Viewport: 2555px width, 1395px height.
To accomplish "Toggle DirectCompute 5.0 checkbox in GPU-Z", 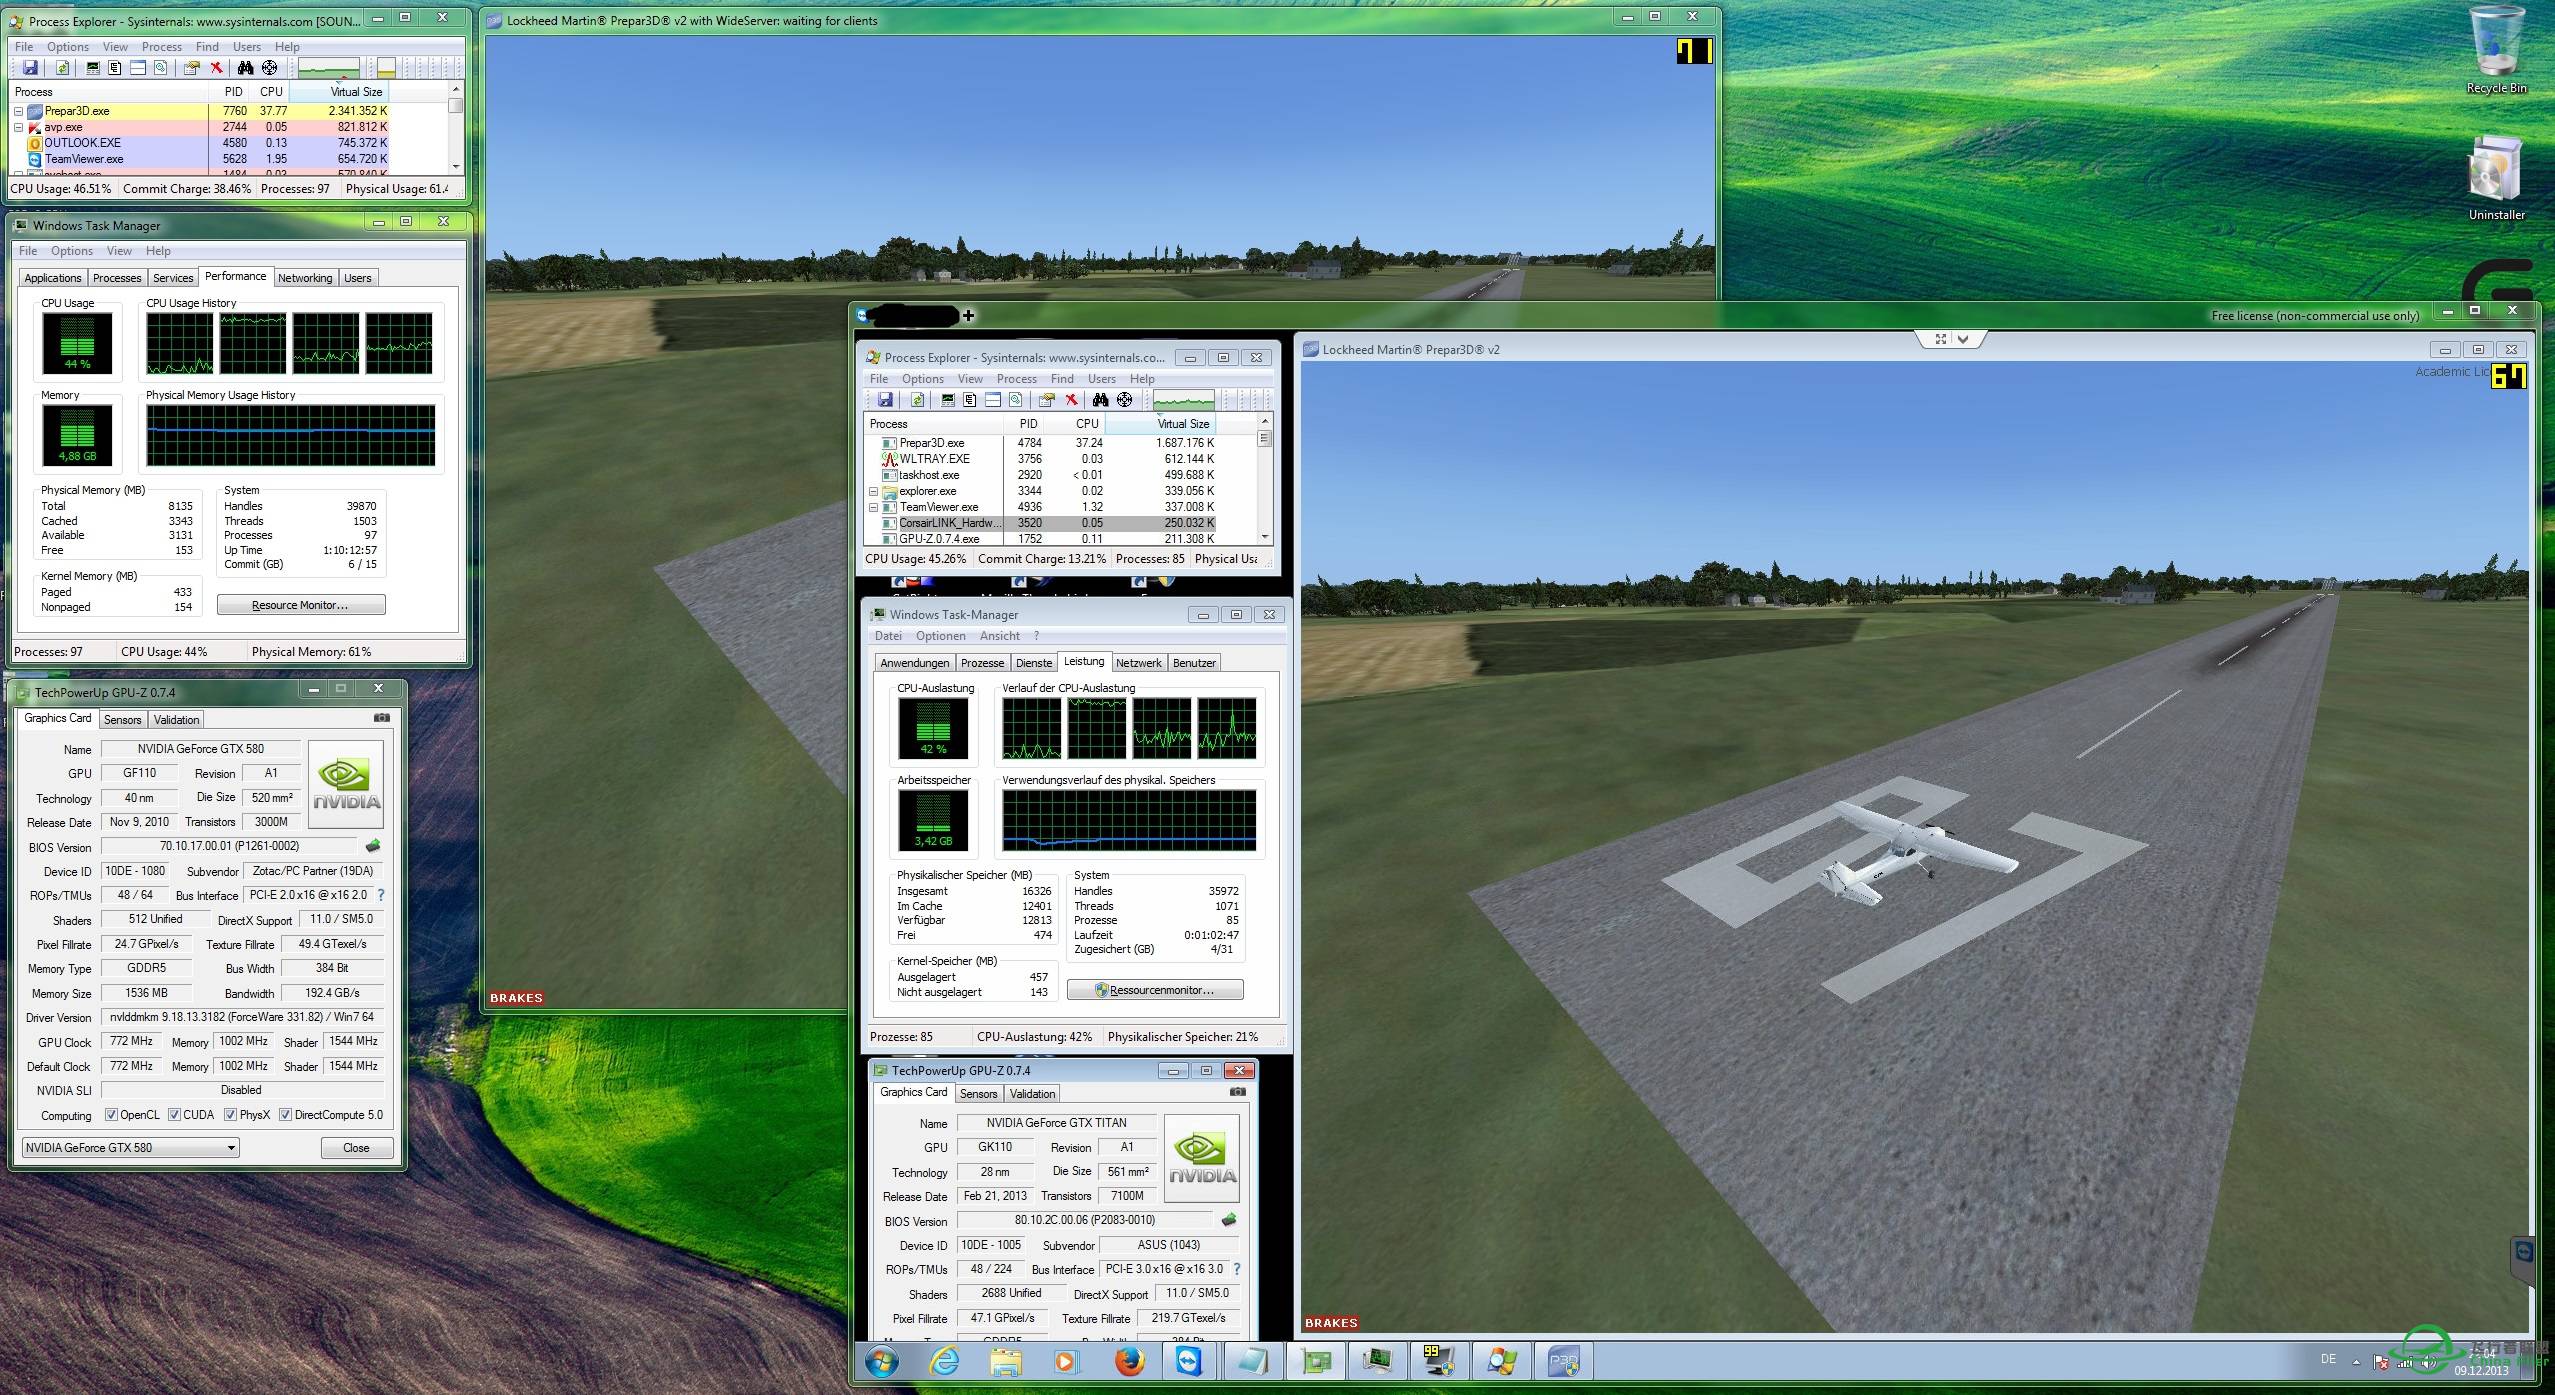I will coord(285,1115).
